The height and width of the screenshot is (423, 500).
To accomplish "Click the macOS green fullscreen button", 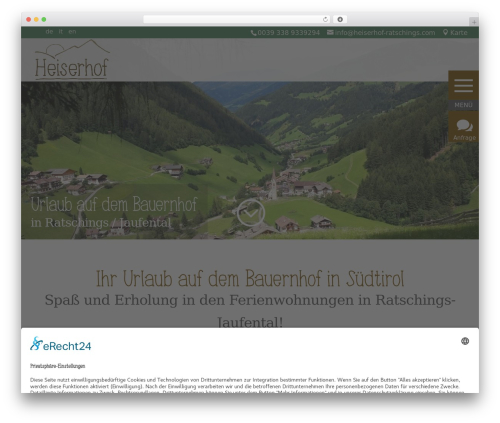I will pos(44,20).
